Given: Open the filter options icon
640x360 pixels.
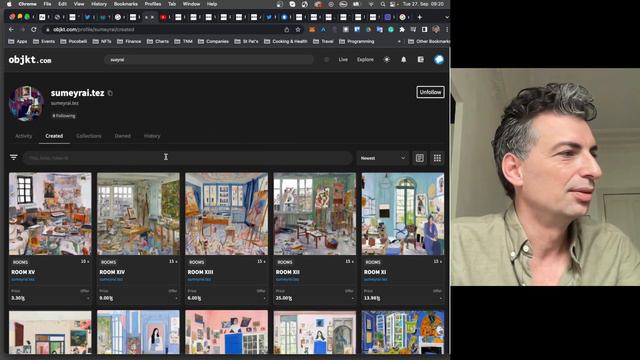Looking at the screenshot, I should coord(13,157).
